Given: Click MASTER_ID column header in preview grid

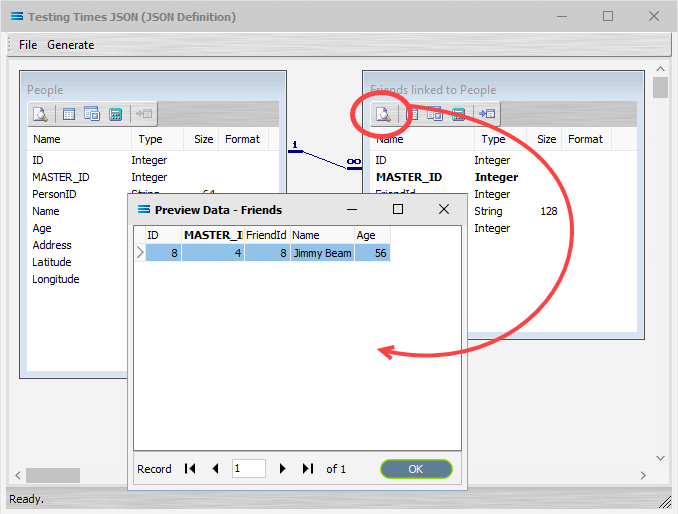Looking at the screenshot, I should click(x=213, y=235).
